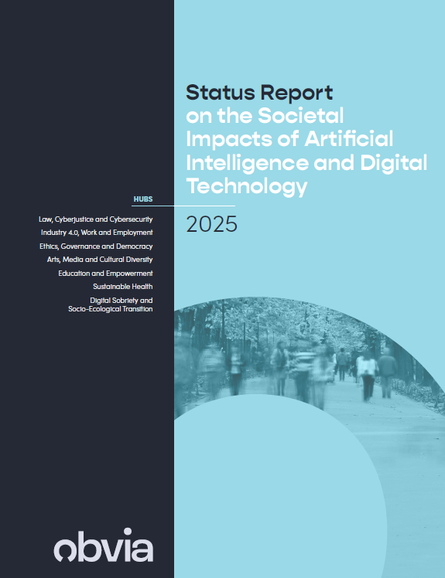Click the 'Intelligence and Digital' title line
This screenshot has width=445, height=578.
pos(306,163)
